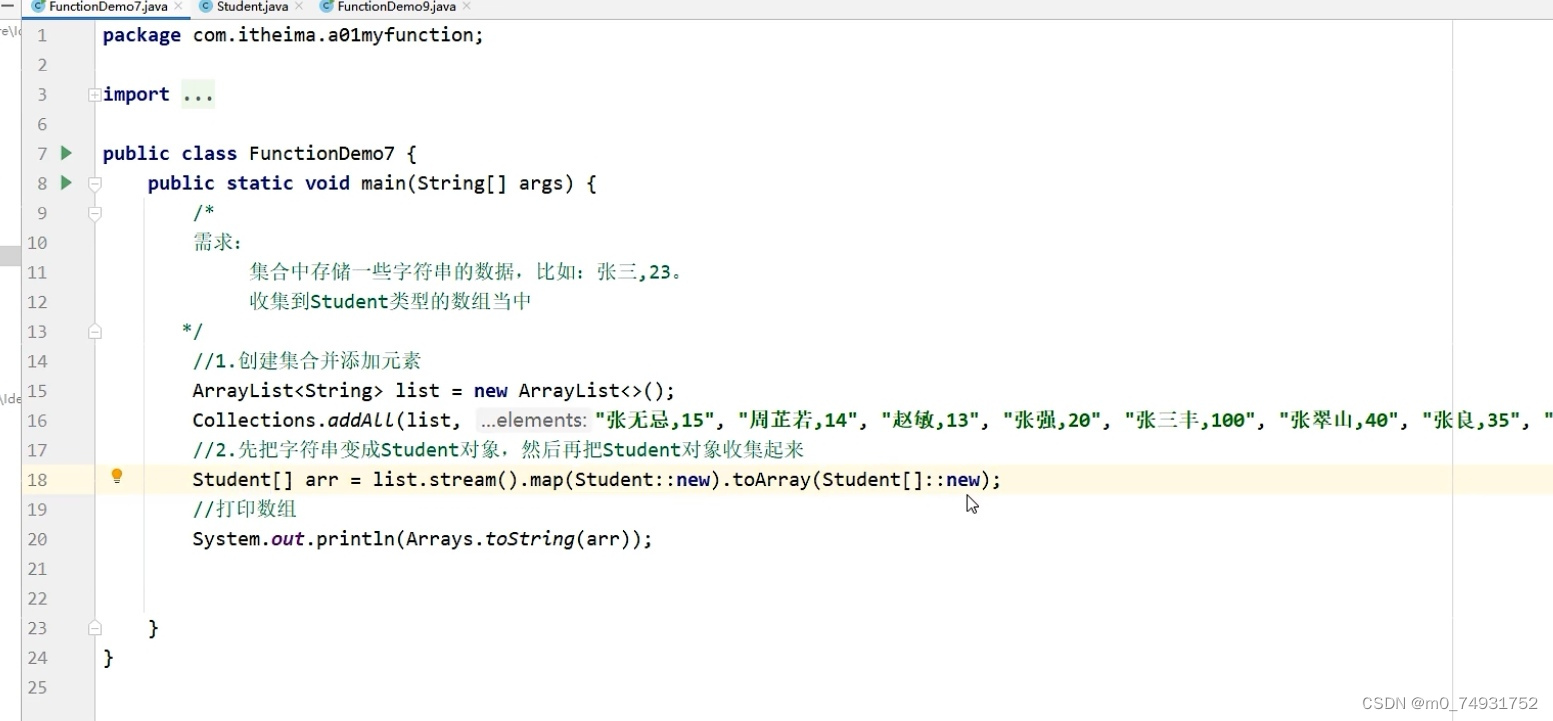Click 'Student::new' inside the map call

tap(643, 480)
